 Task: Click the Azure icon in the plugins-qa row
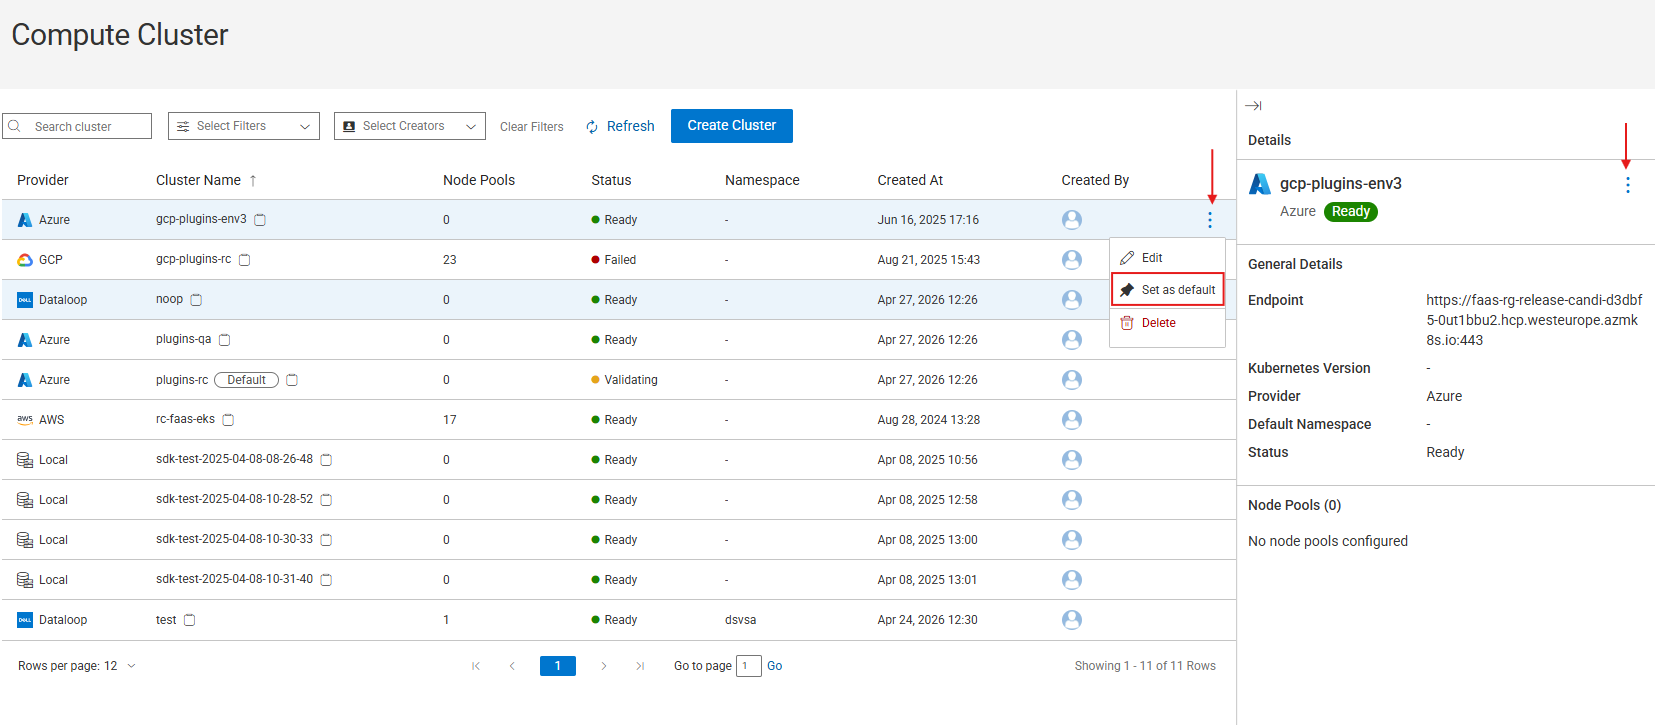pos(25,340)
